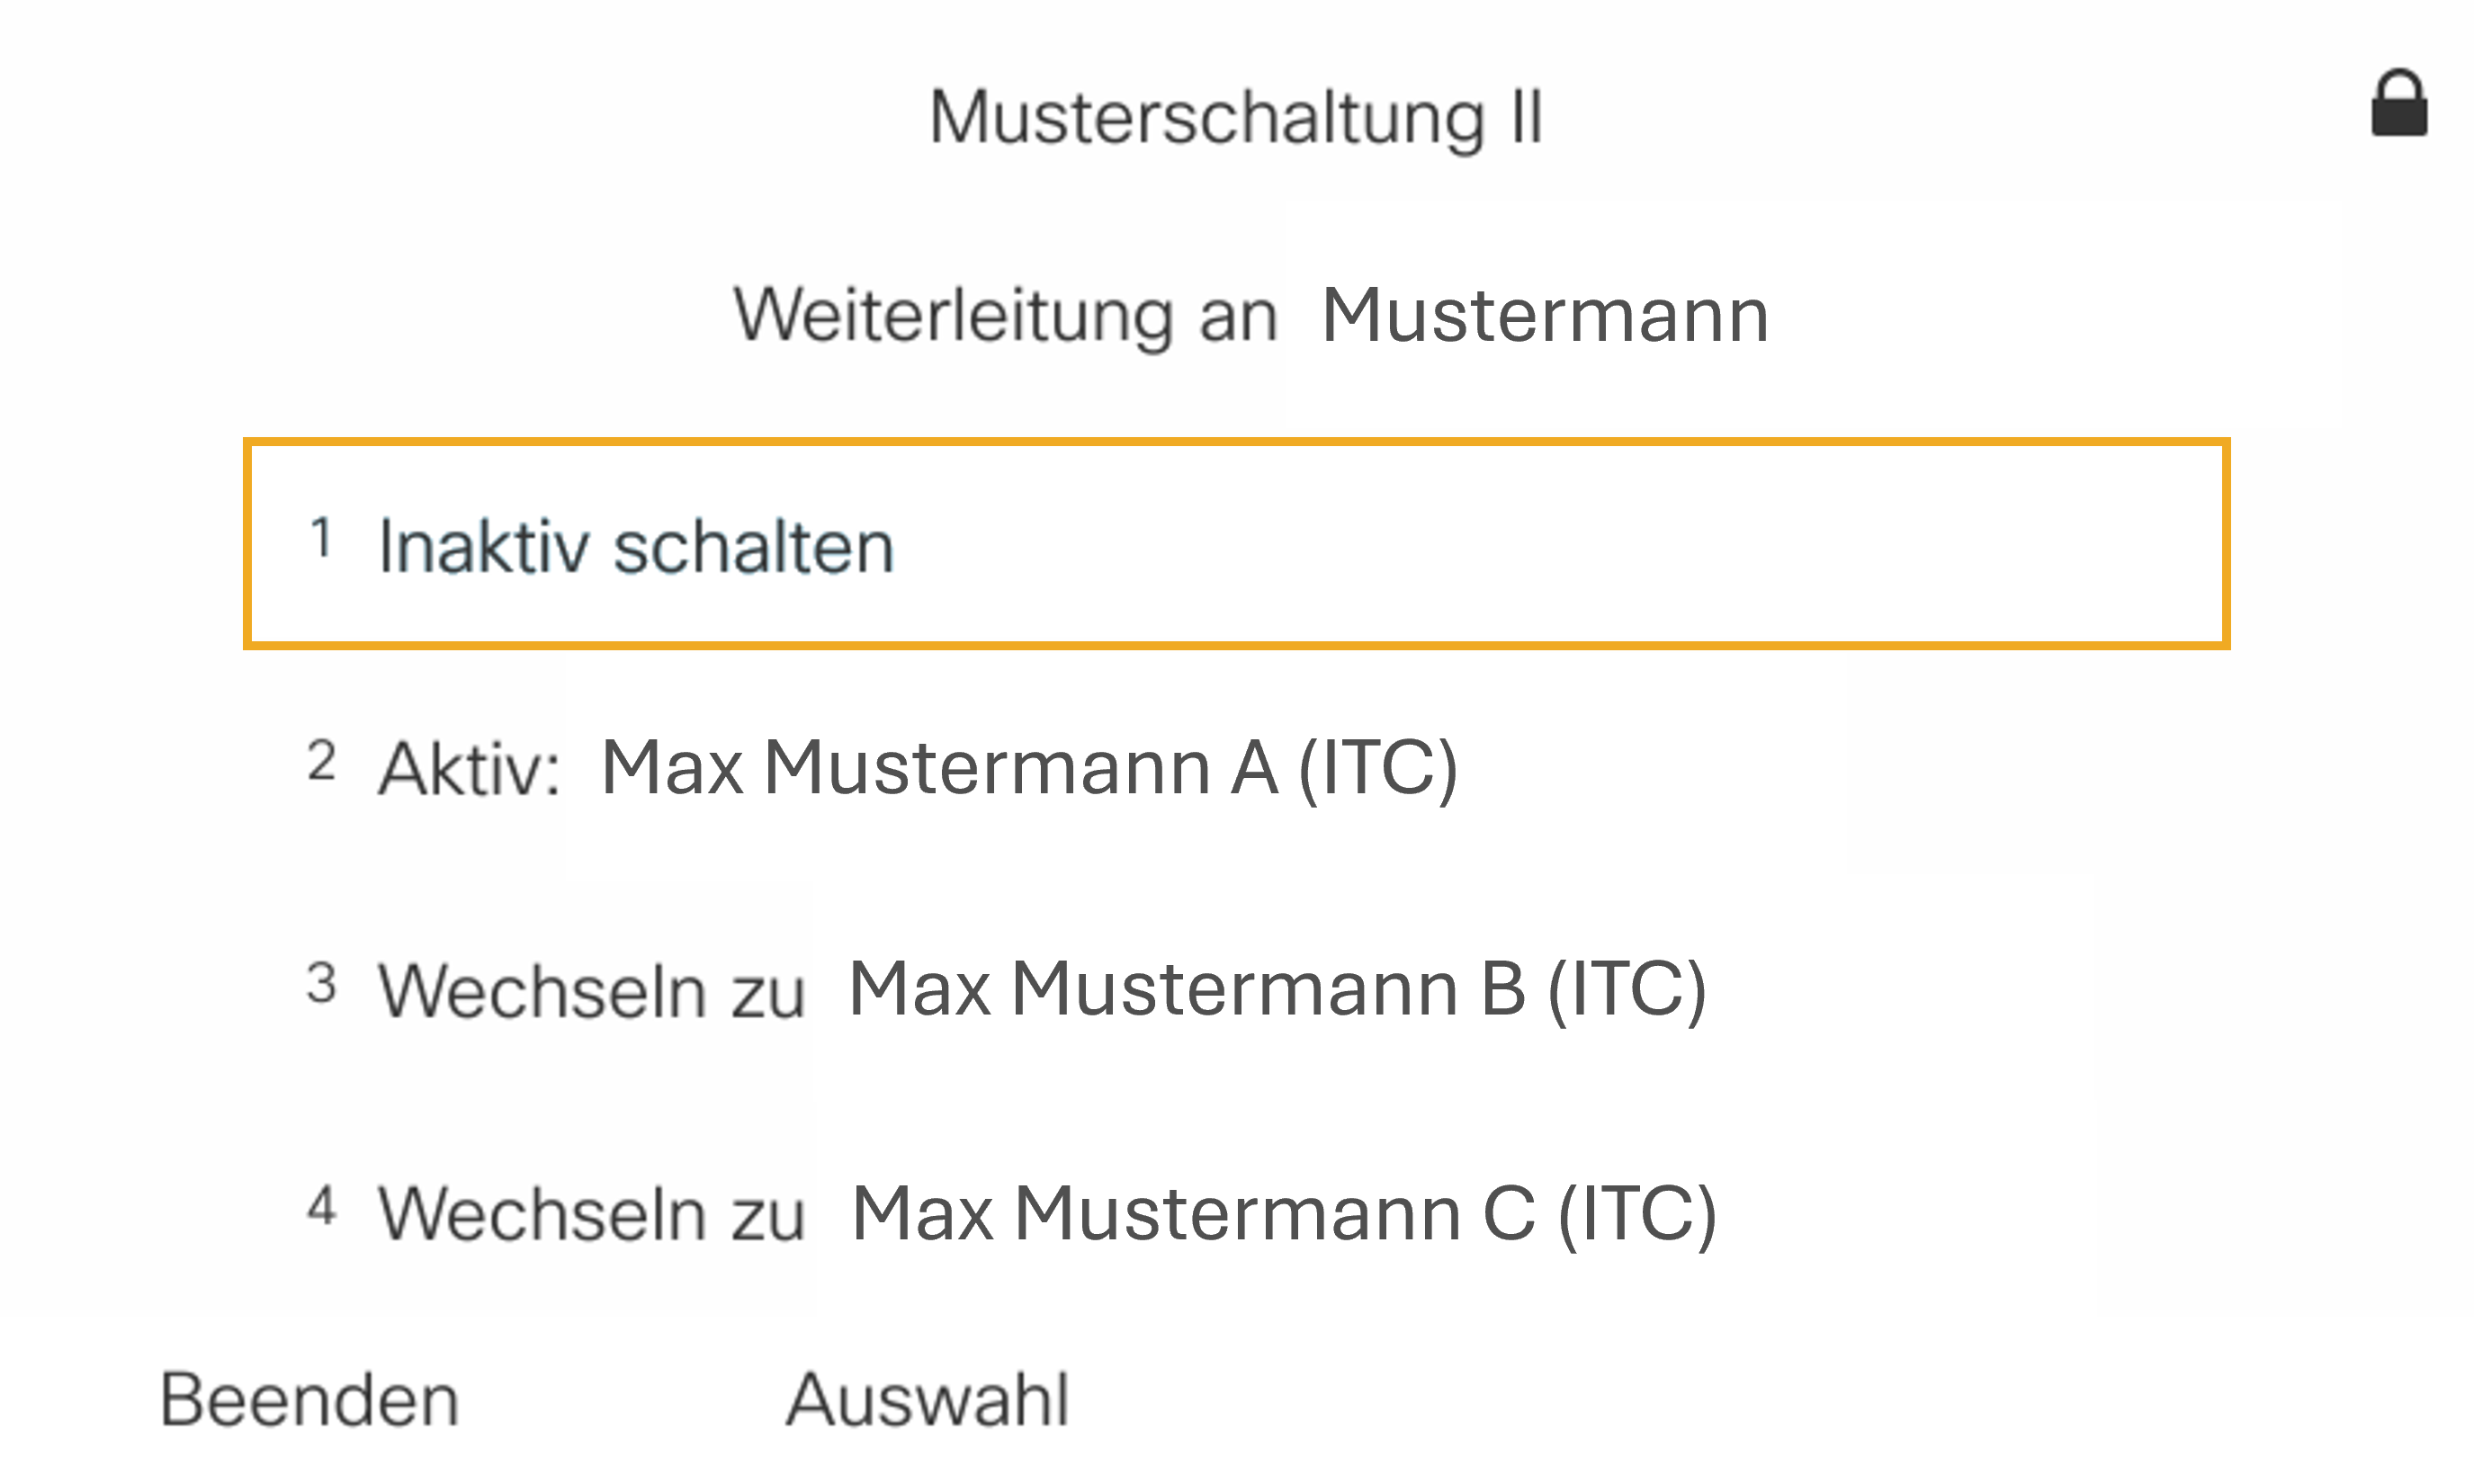
Task: Click the number 1 beside Inaktiv schalten
Action: (x=320, y=539)
